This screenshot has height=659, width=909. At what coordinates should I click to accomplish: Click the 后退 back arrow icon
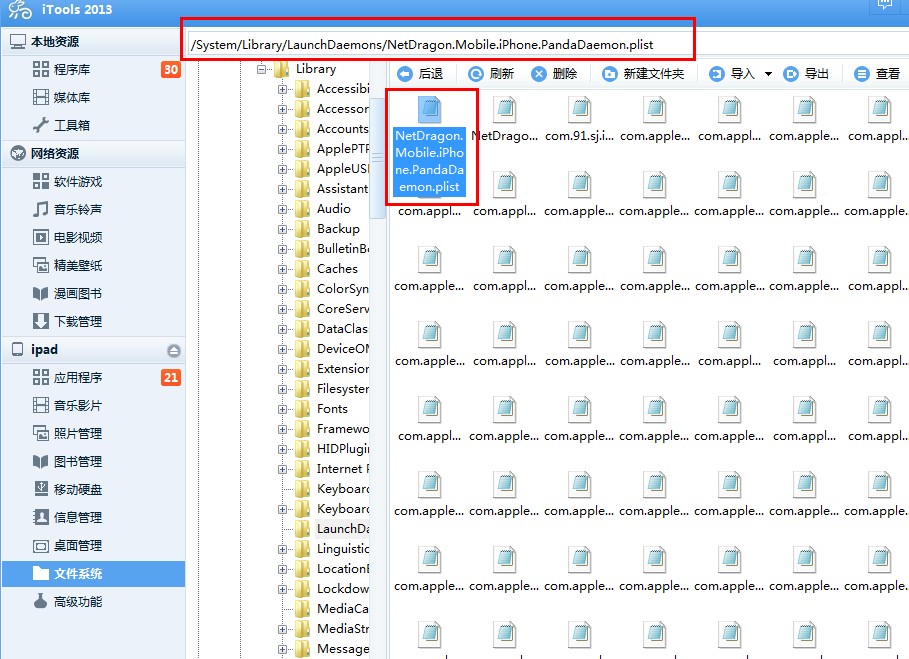405,74
